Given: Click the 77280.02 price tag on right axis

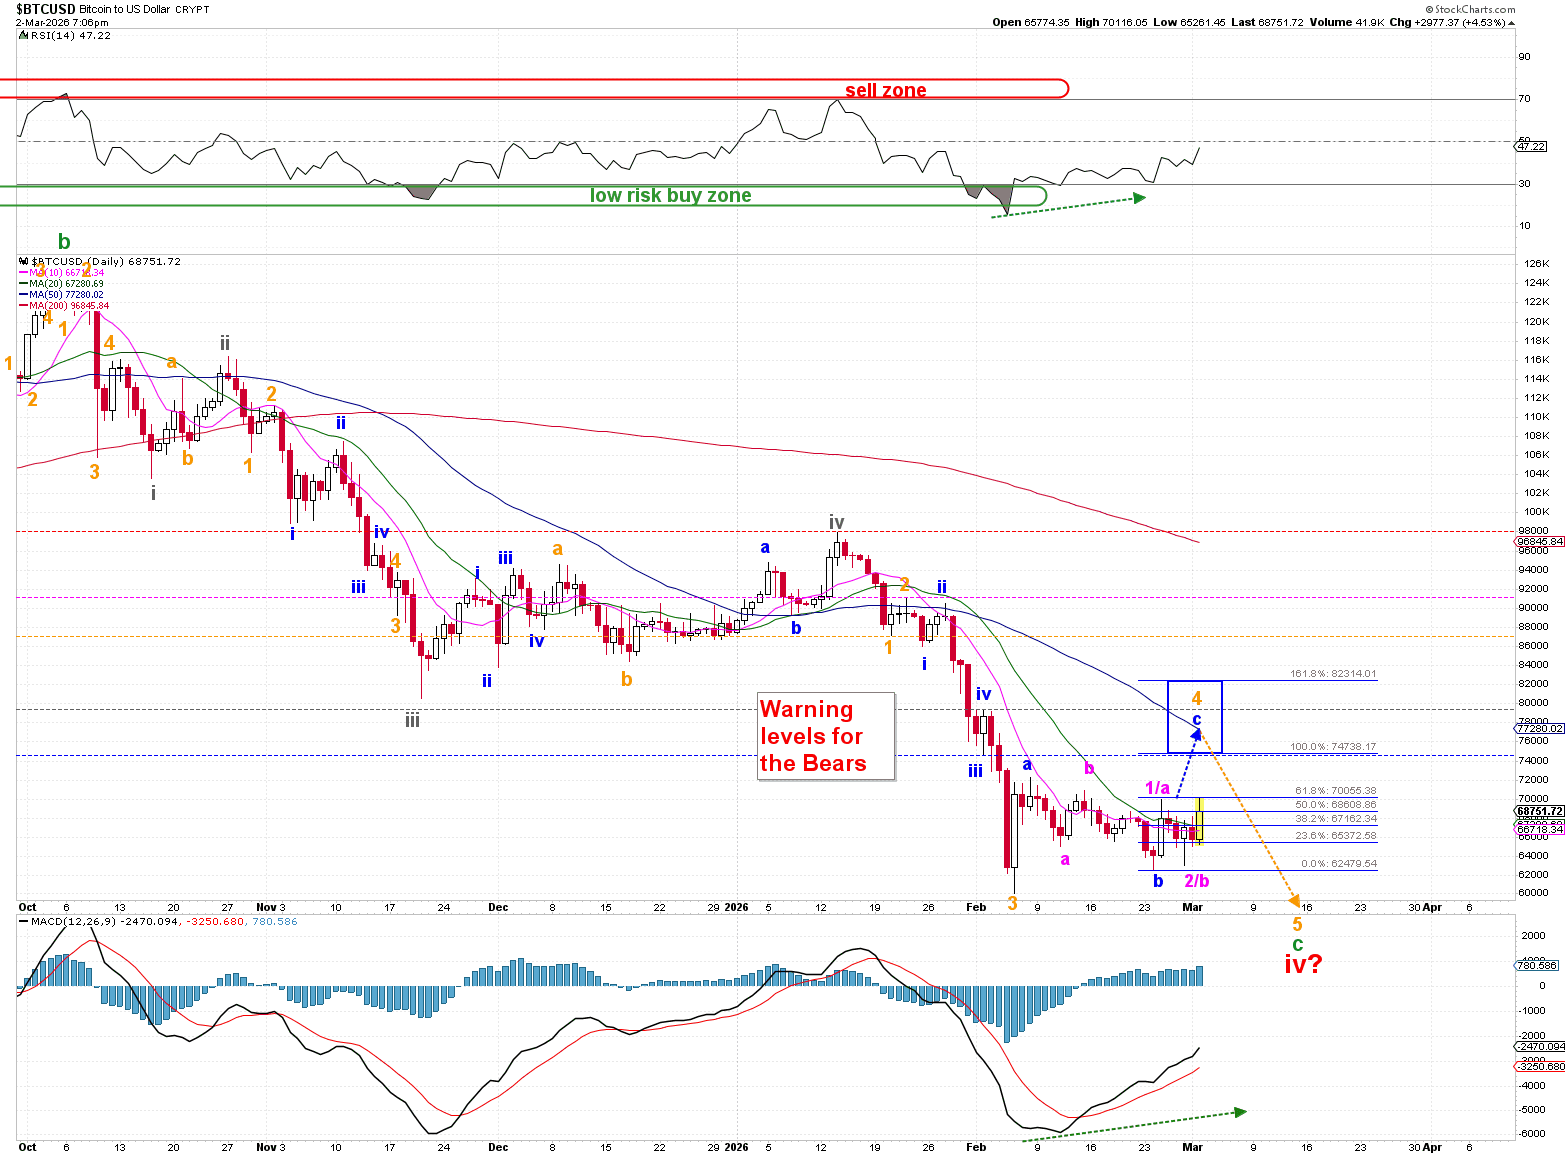Looking at the screenshot, I should pyautogui.click(x=1541, y=729).
